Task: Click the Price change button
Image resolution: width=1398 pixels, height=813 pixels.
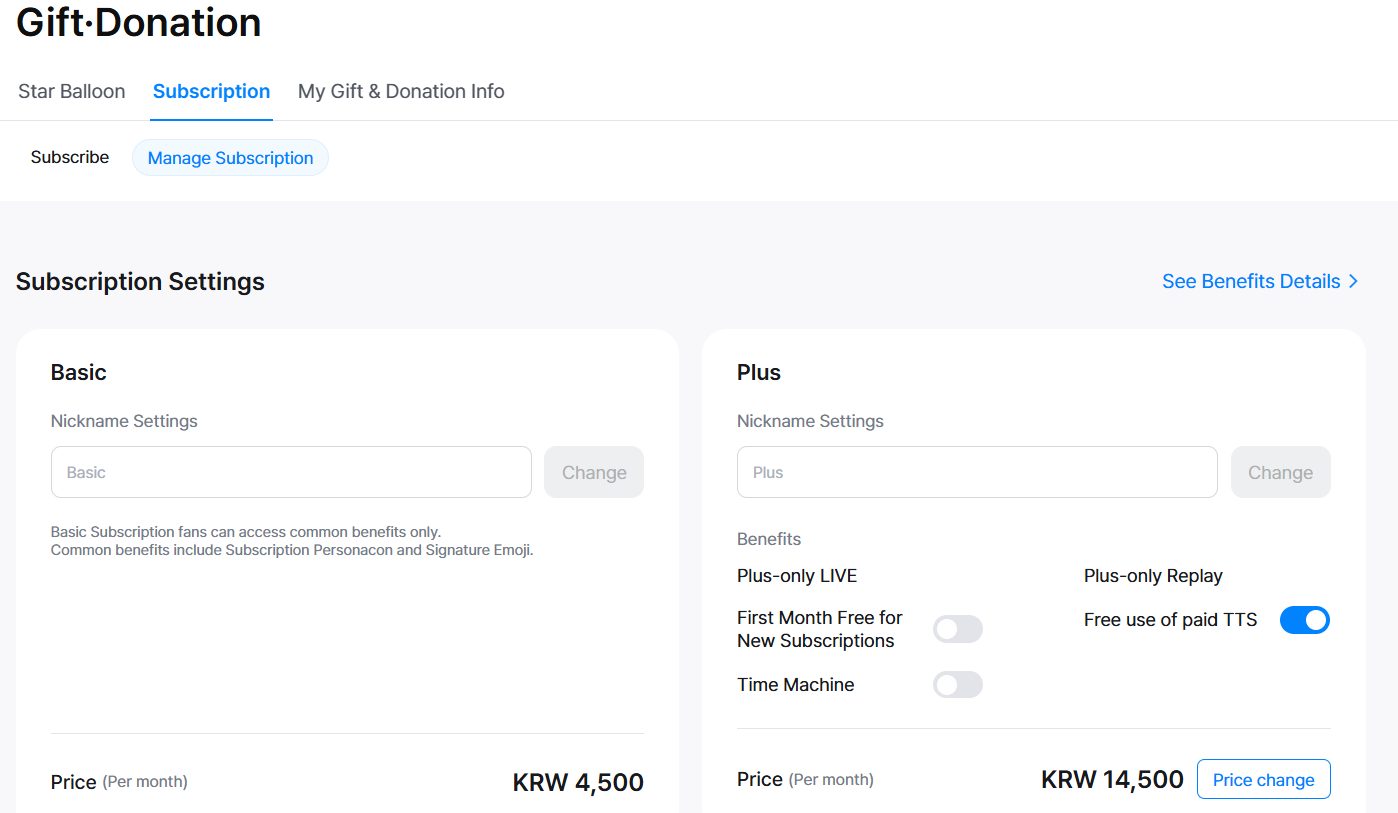Action: click(x=1263, y=780)
